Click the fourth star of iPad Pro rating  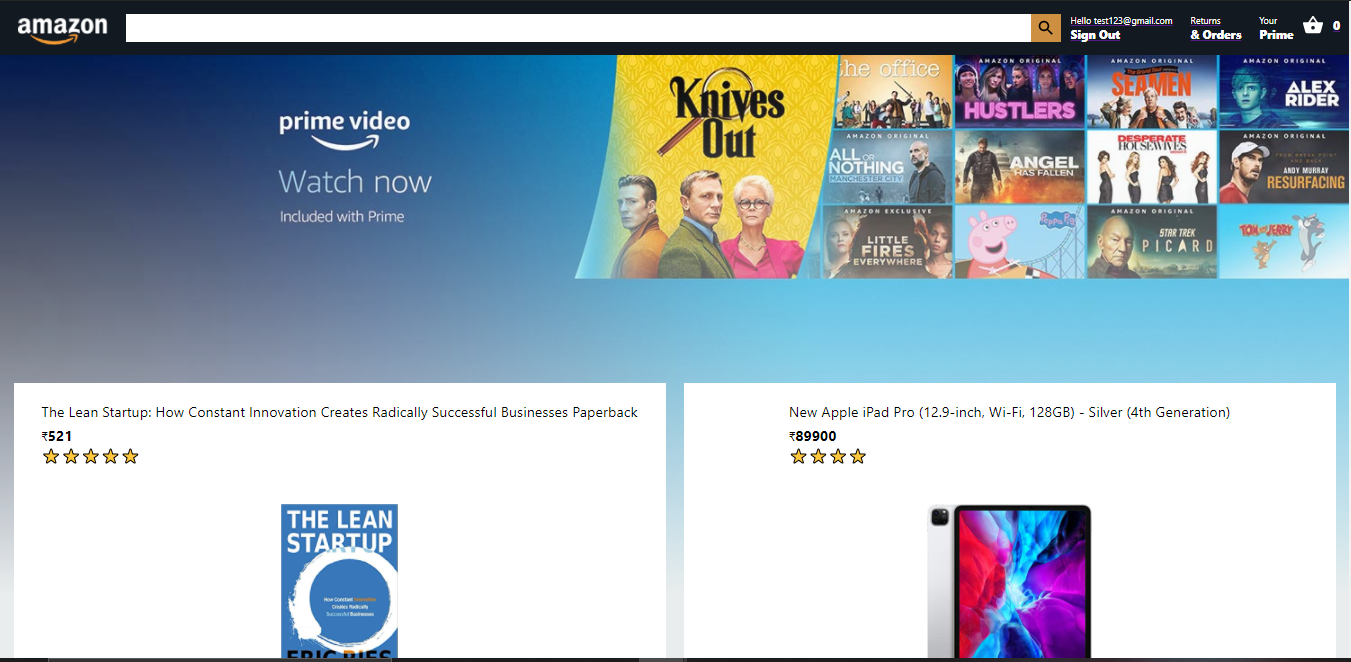pos(858,457)
